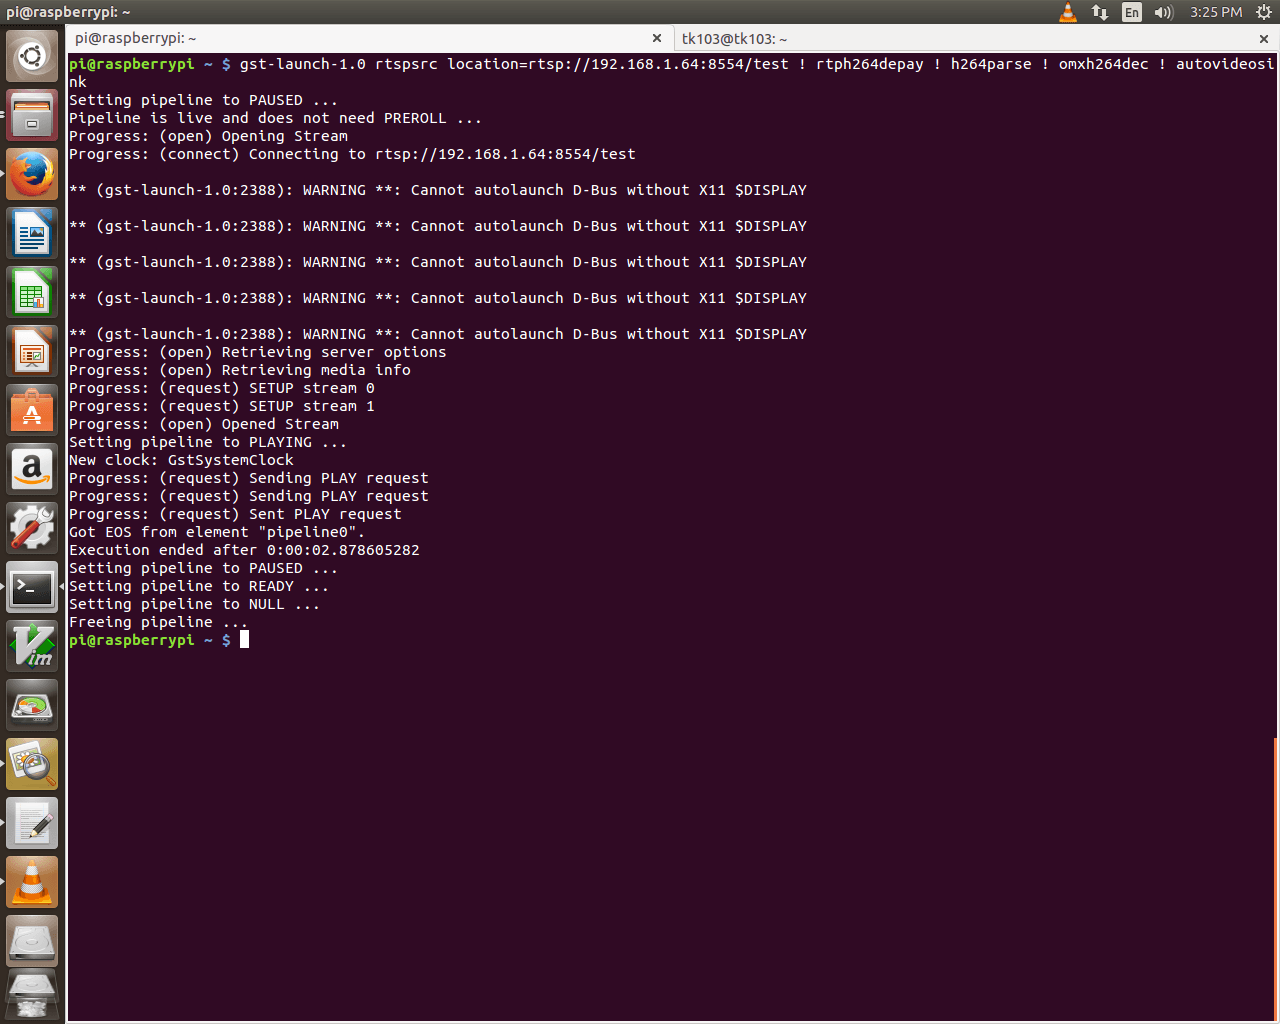Click 'Progress: (open) Retrieving server options' line

pos(257,352)
